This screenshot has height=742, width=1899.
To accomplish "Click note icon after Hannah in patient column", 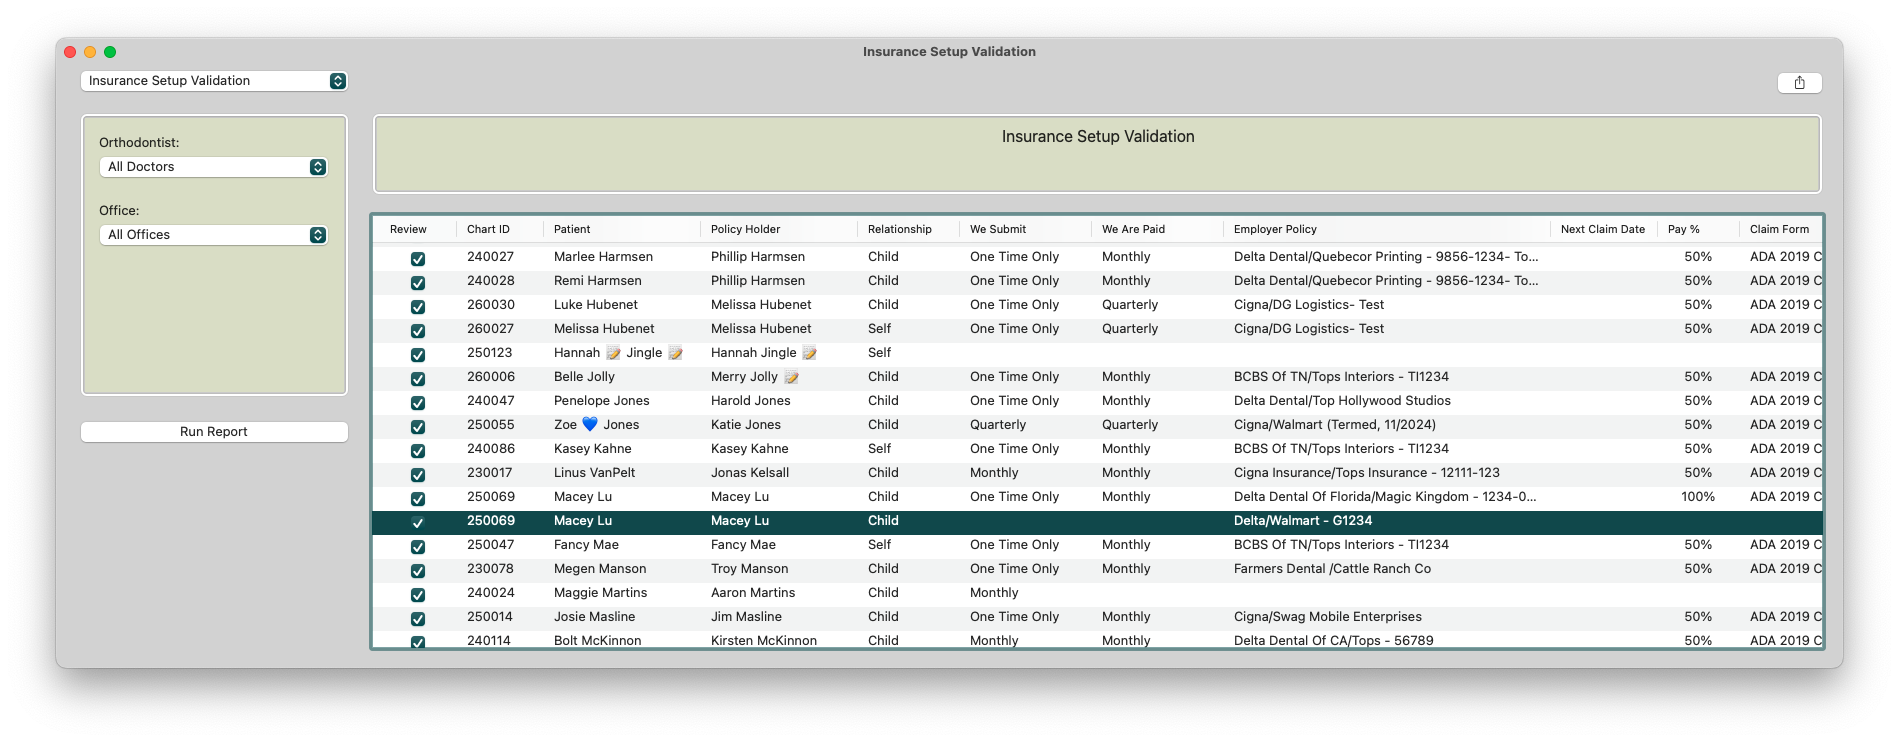I will (613, 353).
